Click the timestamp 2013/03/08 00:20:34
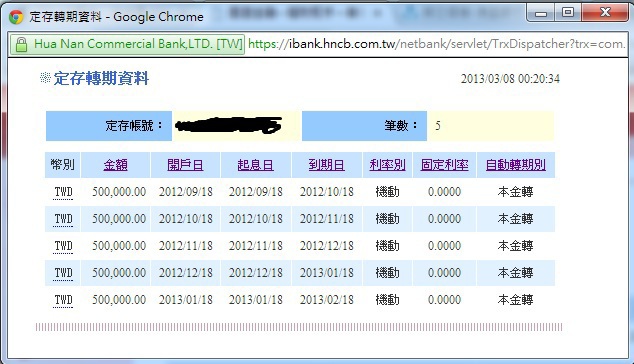This screenshot has height=364, width=634. tap(510, 78)
